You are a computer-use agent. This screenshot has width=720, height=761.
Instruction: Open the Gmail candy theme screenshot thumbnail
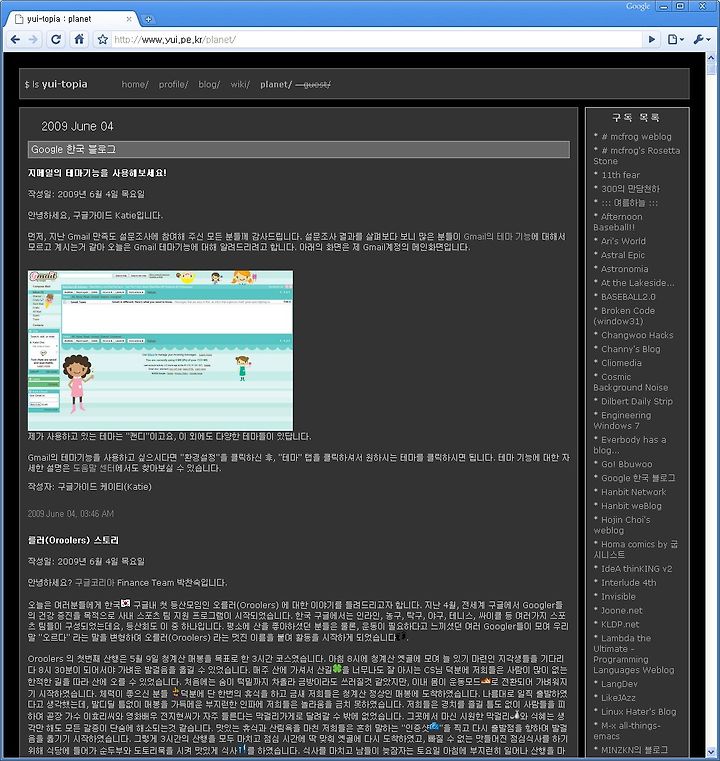click(x=160, y=350)
